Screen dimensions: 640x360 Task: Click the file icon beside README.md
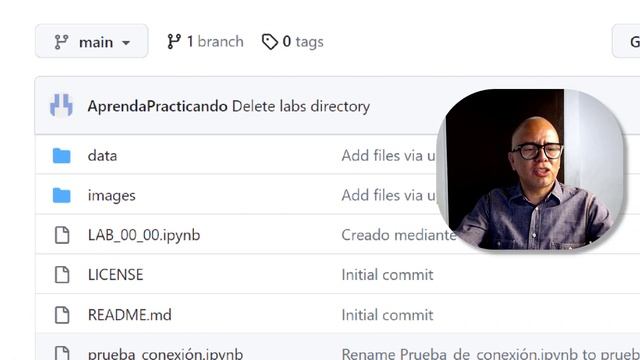point(62,315)
